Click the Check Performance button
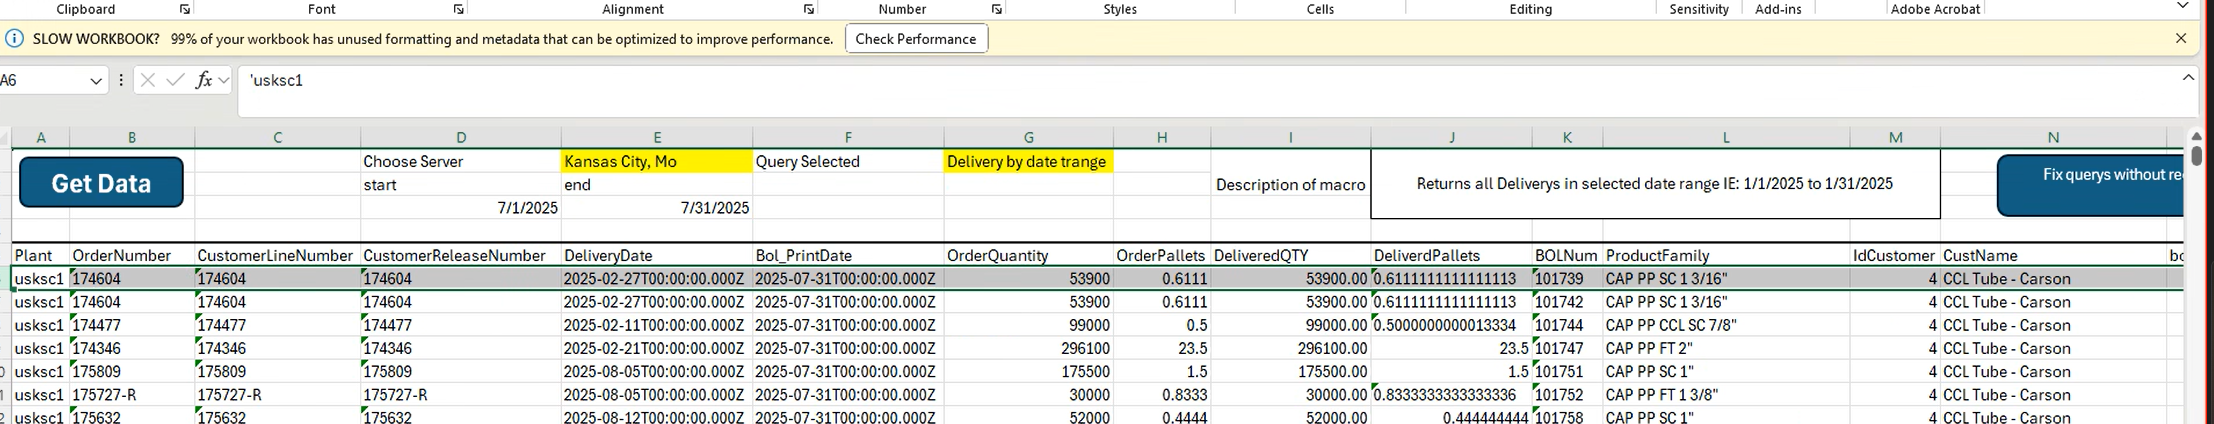This screenshot has width=2214, height=424. tap(915, 39)
